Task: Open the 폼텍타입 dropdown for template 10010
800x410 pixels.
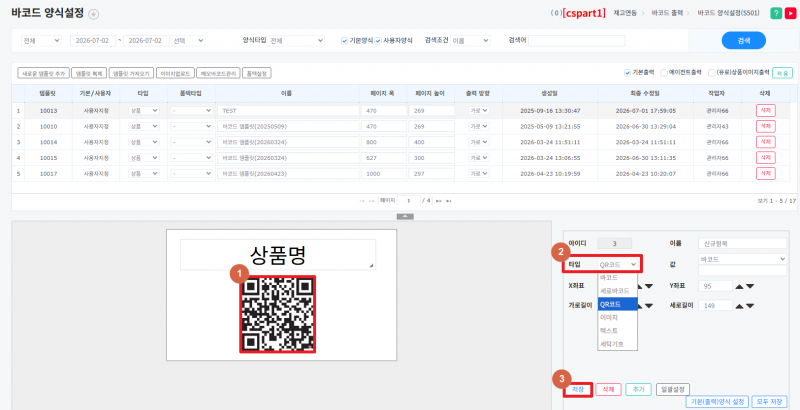Action: [191, 126]
